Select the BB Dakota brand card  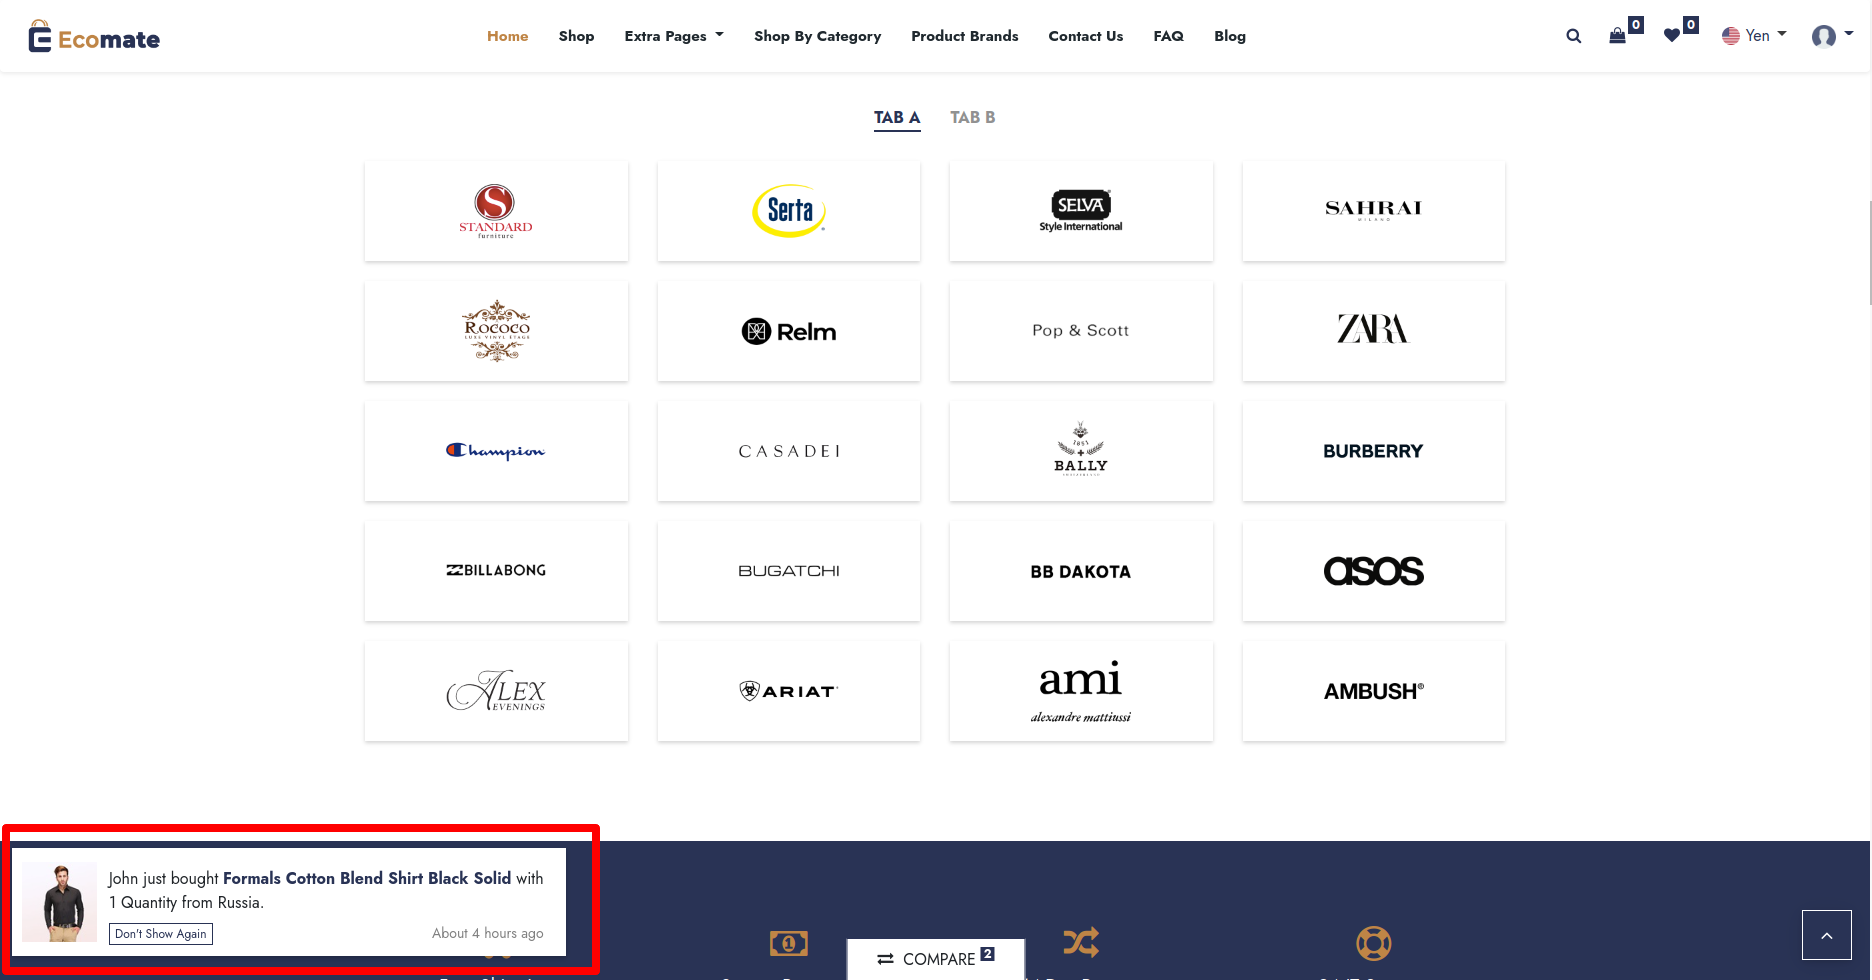(1081, 571)
